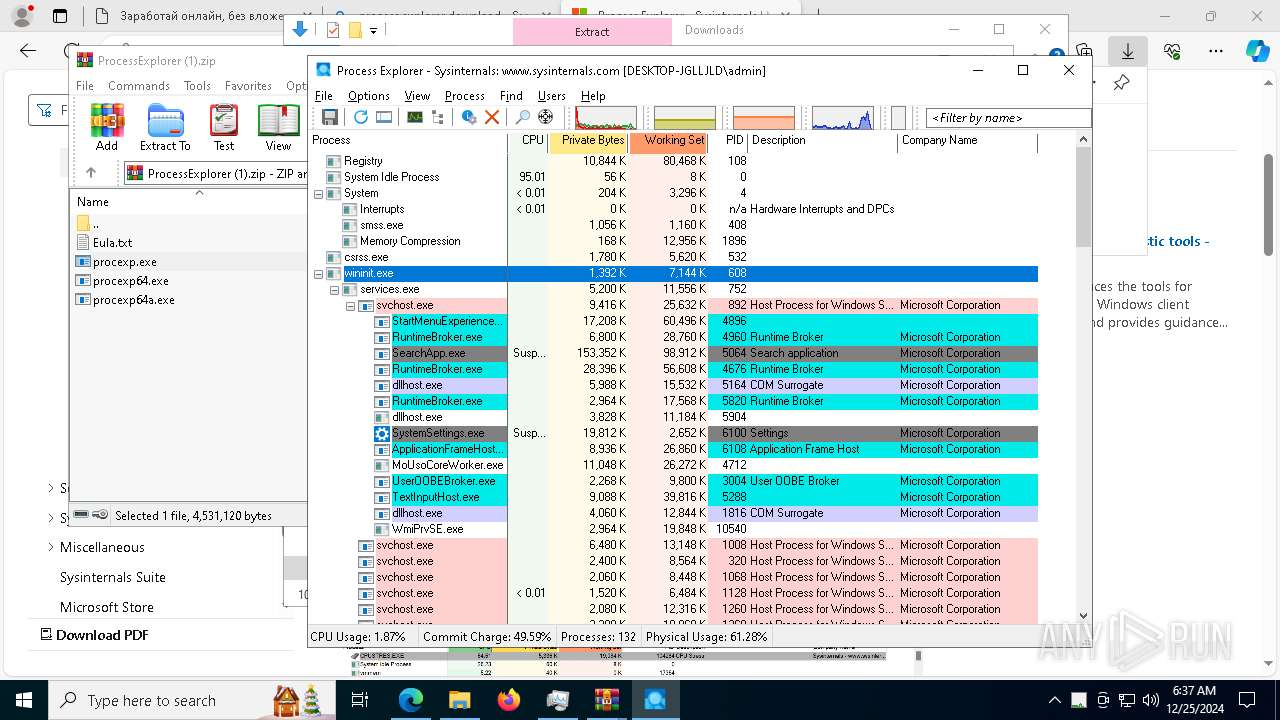Select the StartMenuExperience process row
The height and width of the screenshot is (720, 1280).
point(675,321)
